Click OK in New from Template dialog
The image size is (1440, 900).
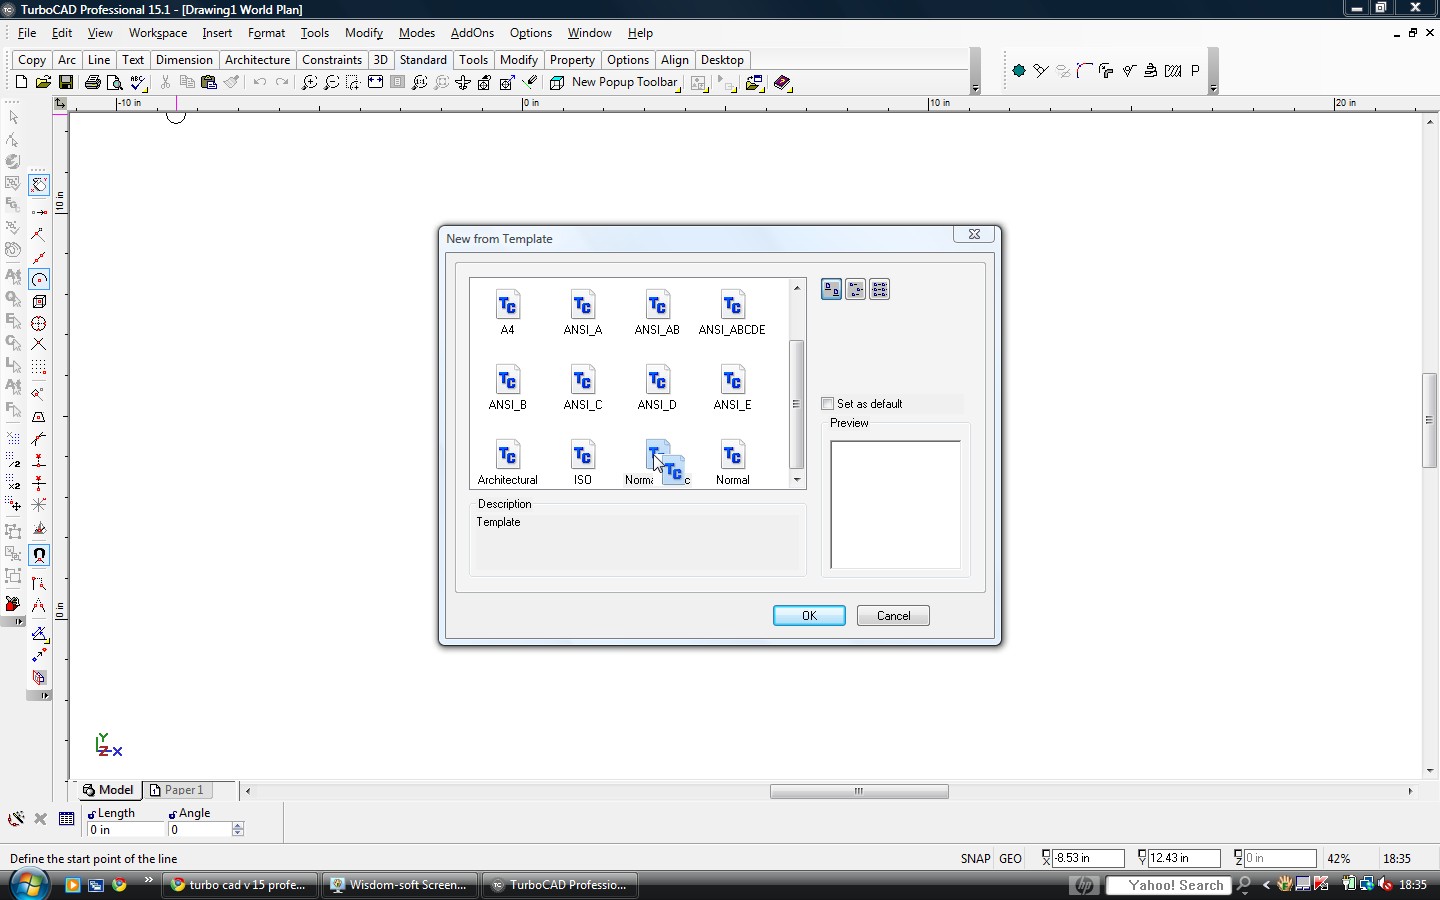coord(809,616)
